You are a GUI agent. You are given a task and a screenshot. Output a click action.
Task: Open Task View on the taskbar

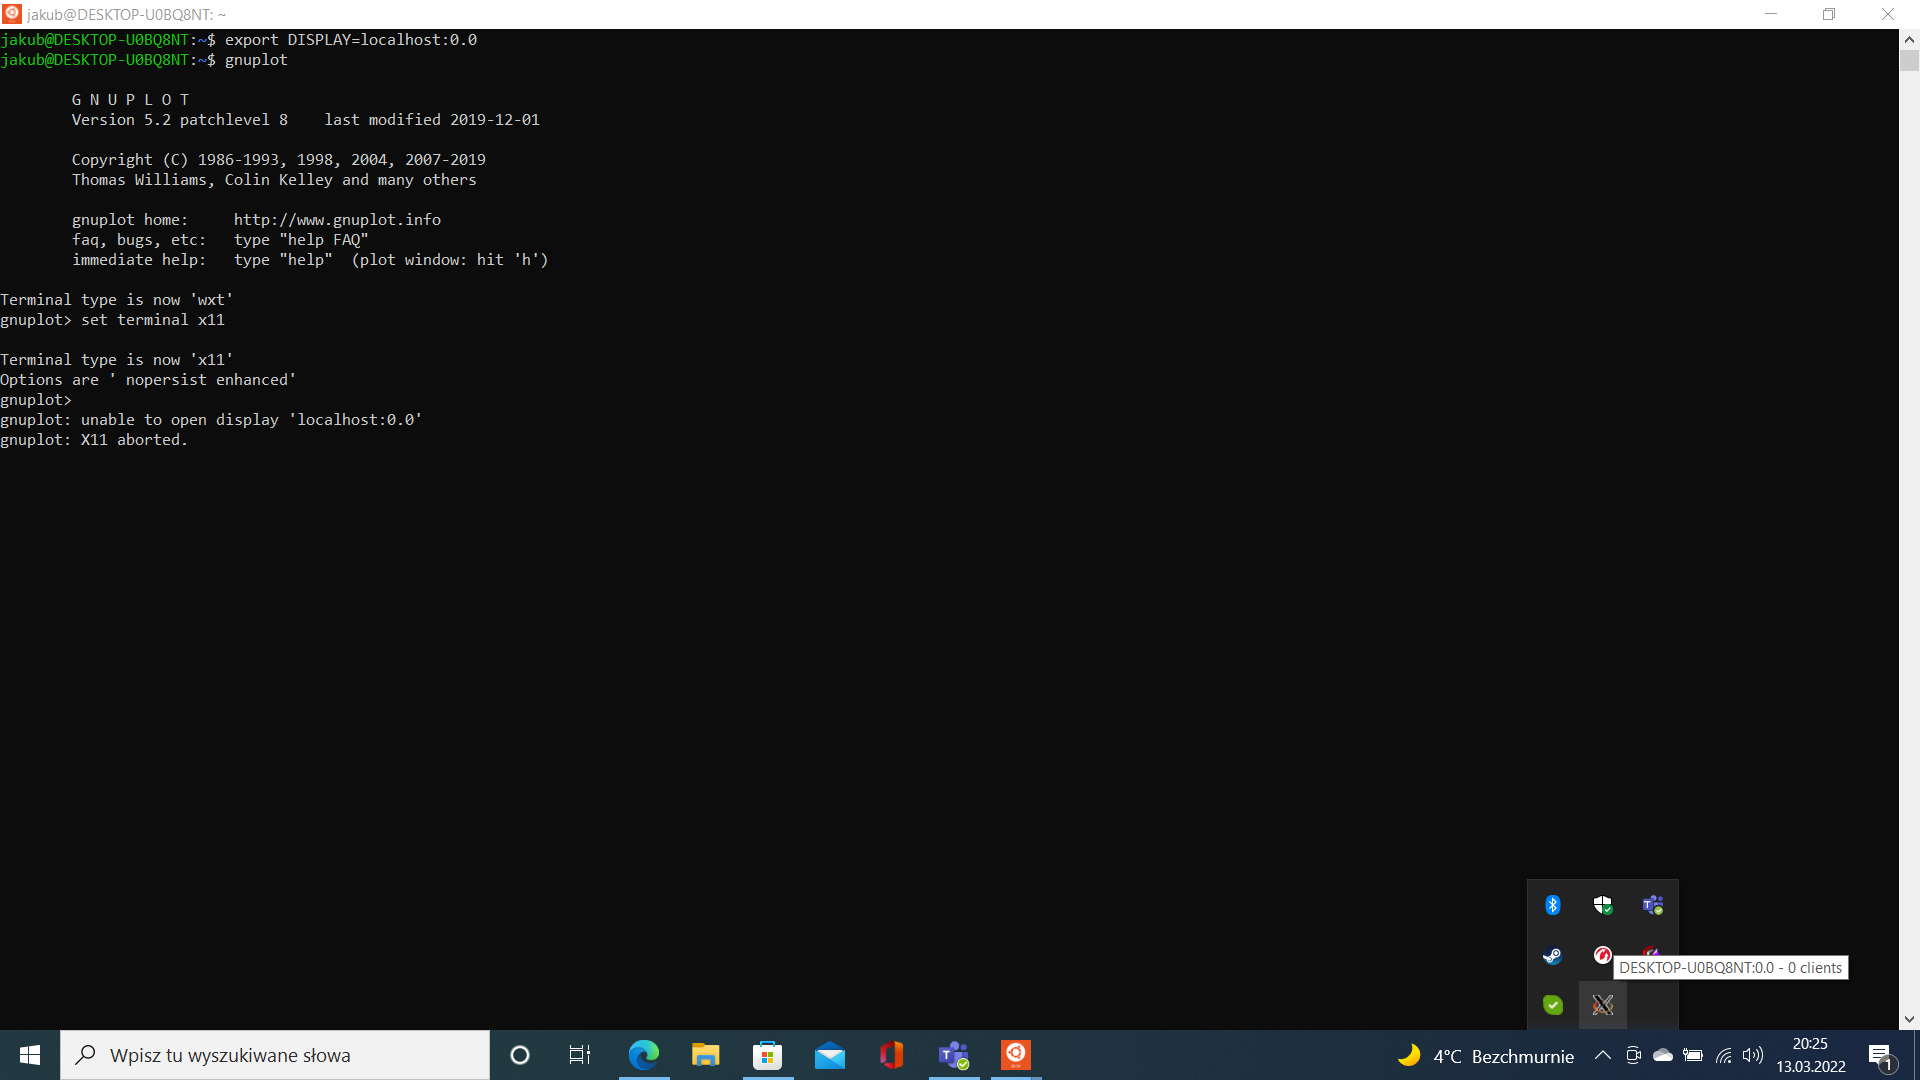point(579,1055)
